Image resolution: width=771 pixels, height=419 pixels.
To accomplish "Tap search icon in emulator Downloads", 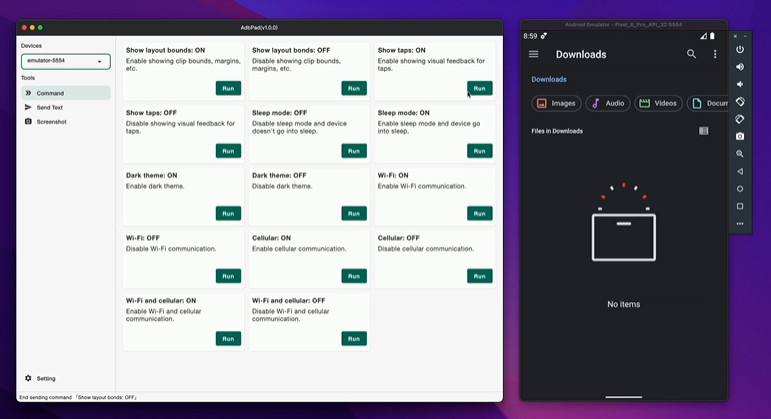I will 691,54.
